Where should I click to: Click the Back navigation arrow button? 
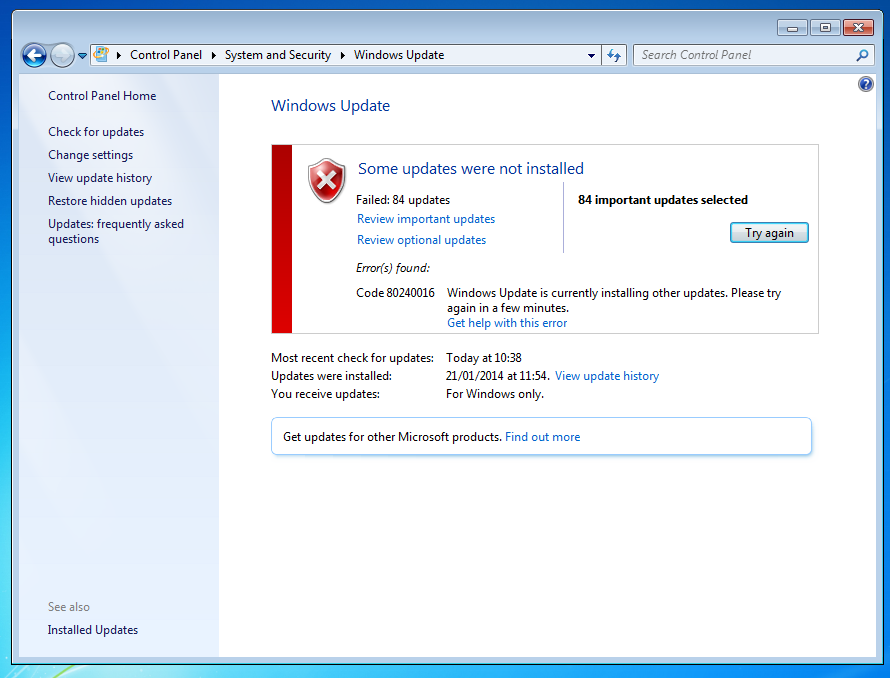[x=34, y=56]
